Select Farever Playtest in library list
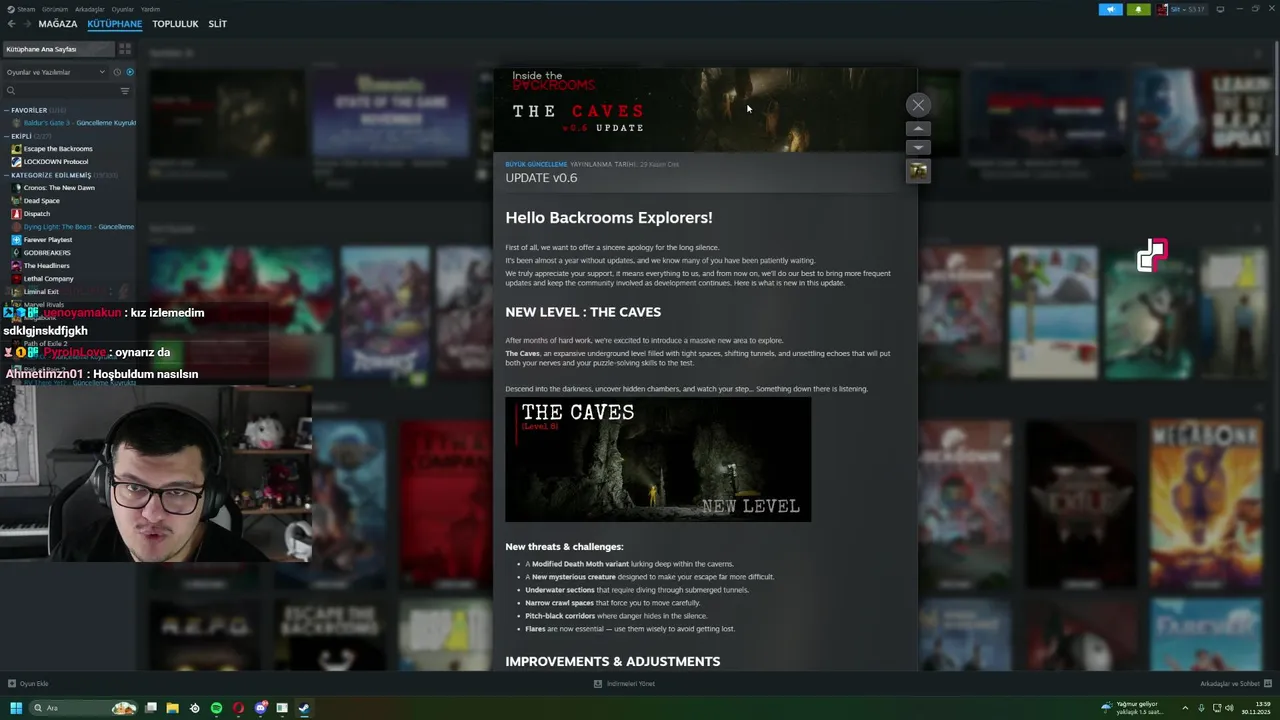Image resolution: width=1280 pixels, height=720 pixels. point(48,240)
